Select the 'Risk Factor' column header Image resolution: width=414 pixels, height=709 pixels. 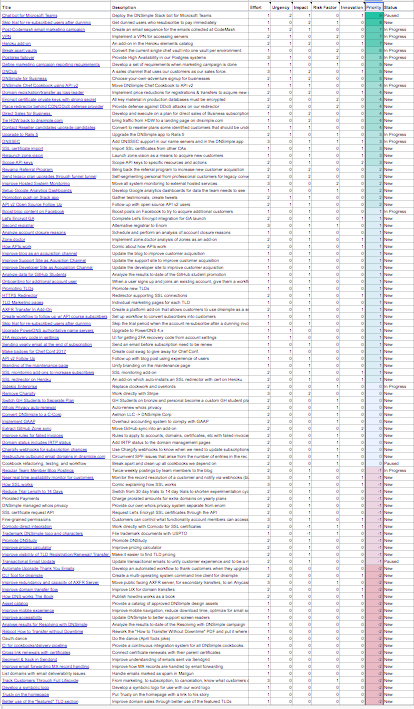325,8
